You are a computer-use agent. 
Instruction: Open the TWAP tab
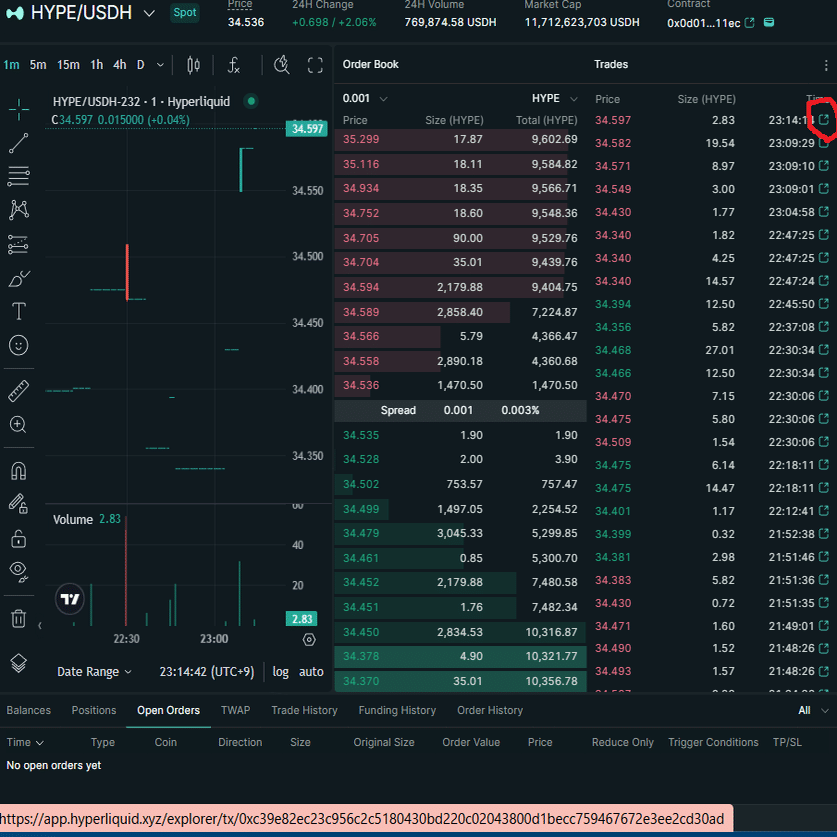coord(235,710)
